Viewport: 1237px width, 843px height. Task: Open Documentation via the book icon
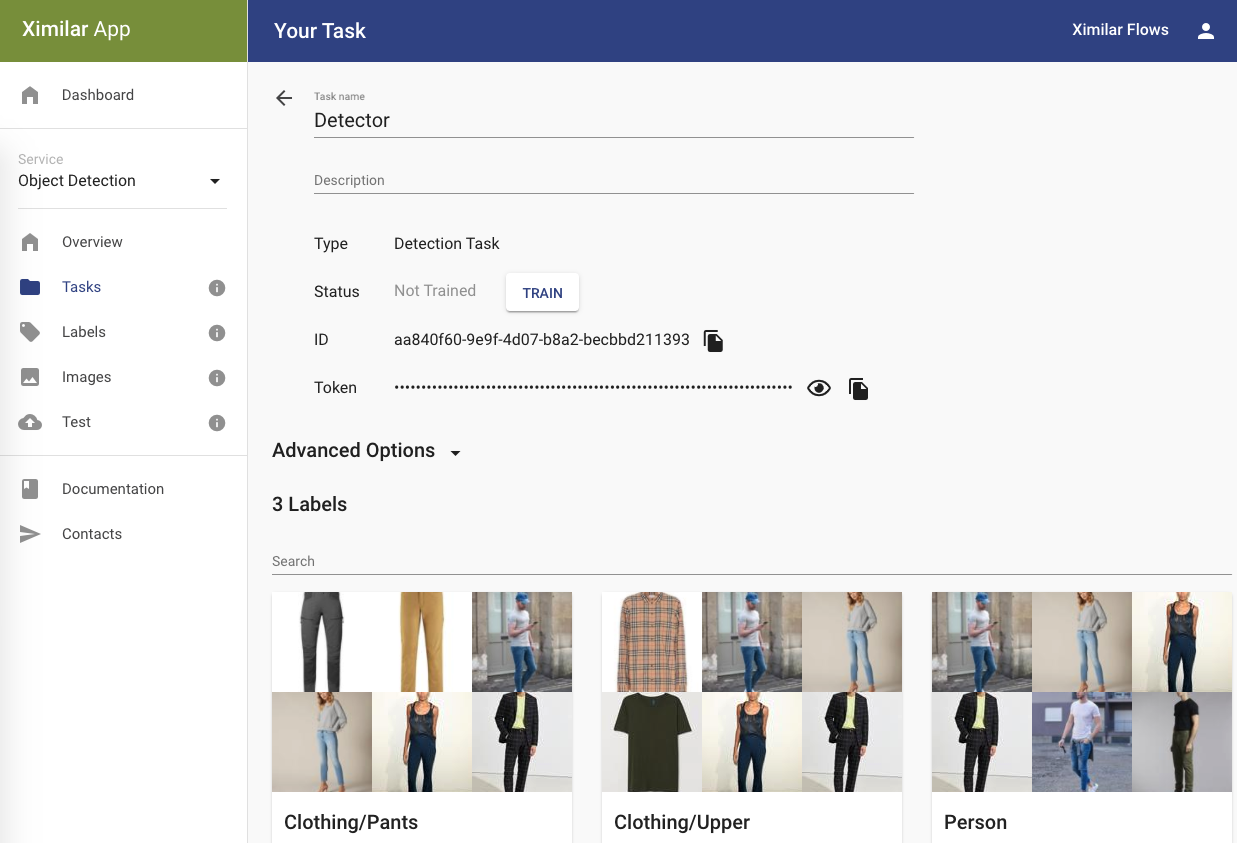(30, 489)
